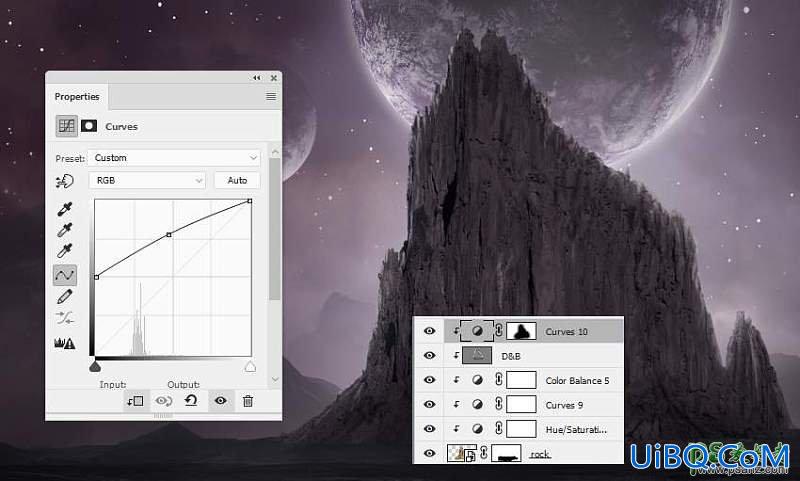Delete this adjustment layer via trash icon

pos(248,401)
